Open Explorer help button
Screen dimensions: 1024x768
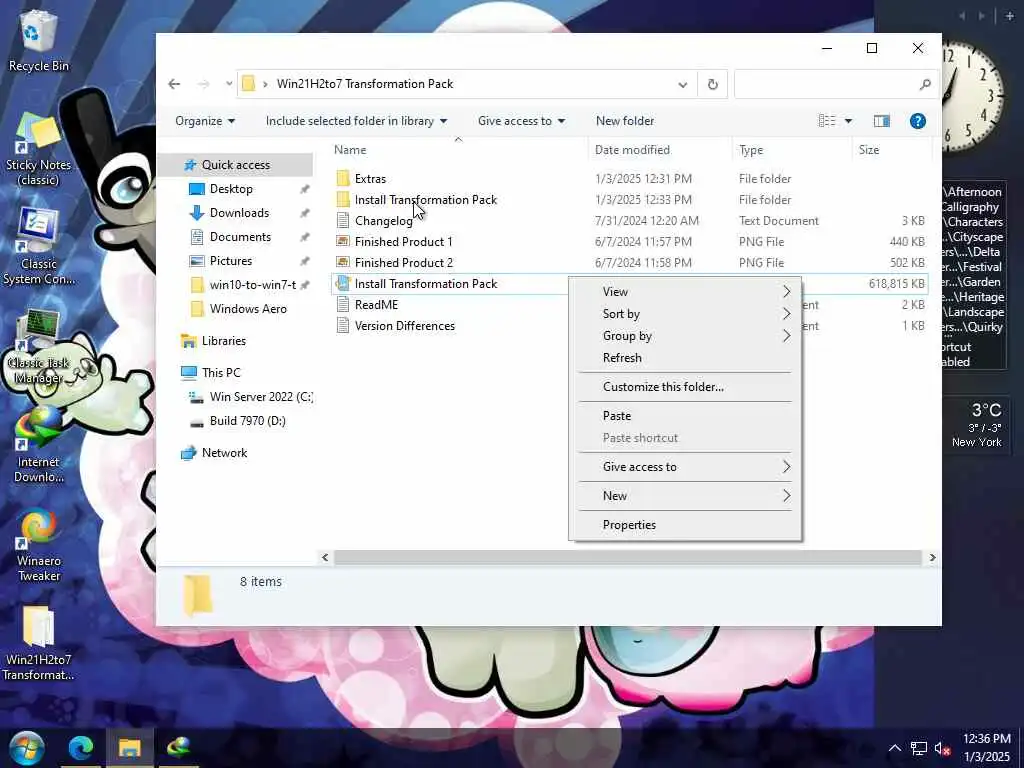918,121
